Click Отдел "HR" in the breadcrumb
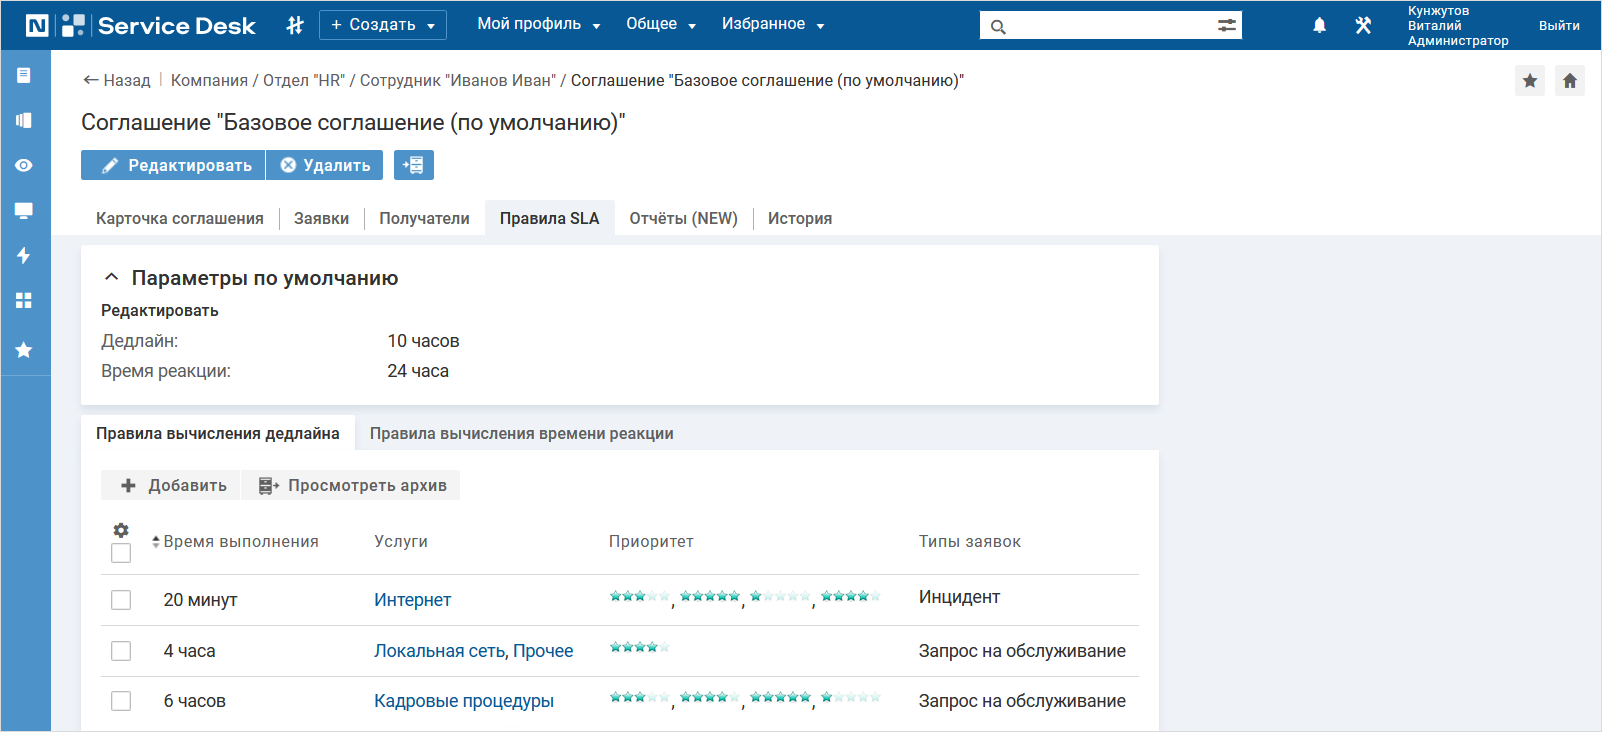The width and height of the screenshot is (1602, 732). pyautogui.click(x=303, y=80)
